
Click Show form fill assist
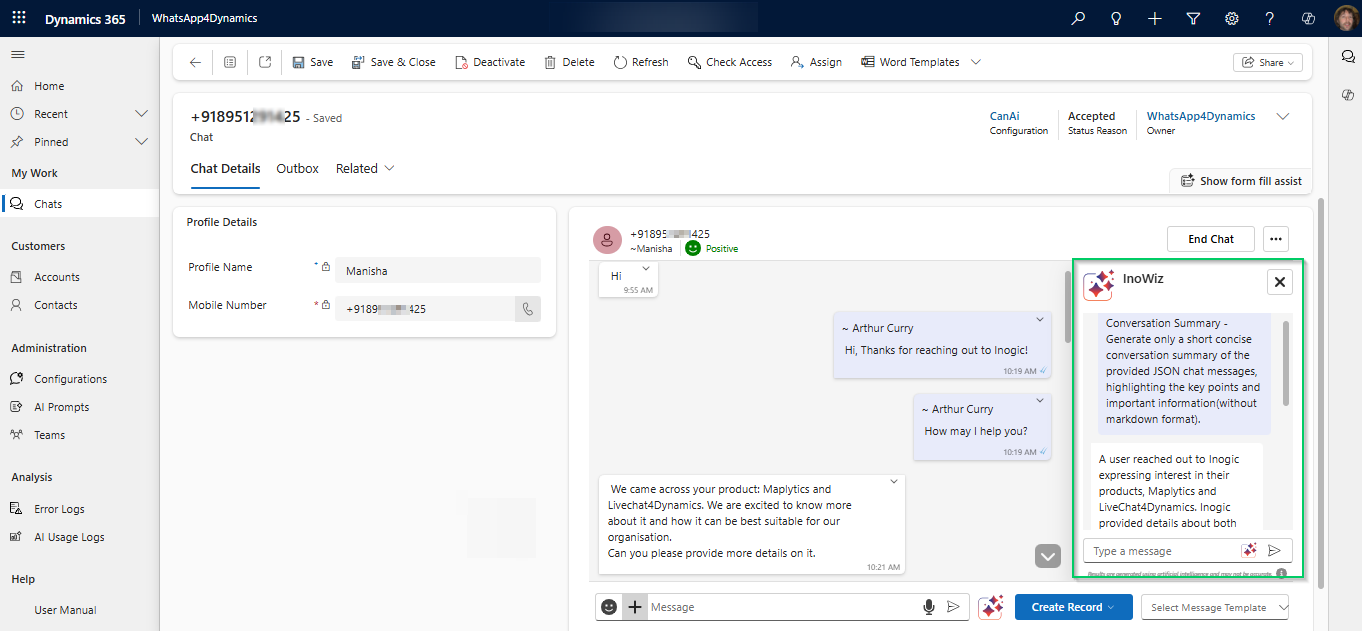click(1240, 181)
